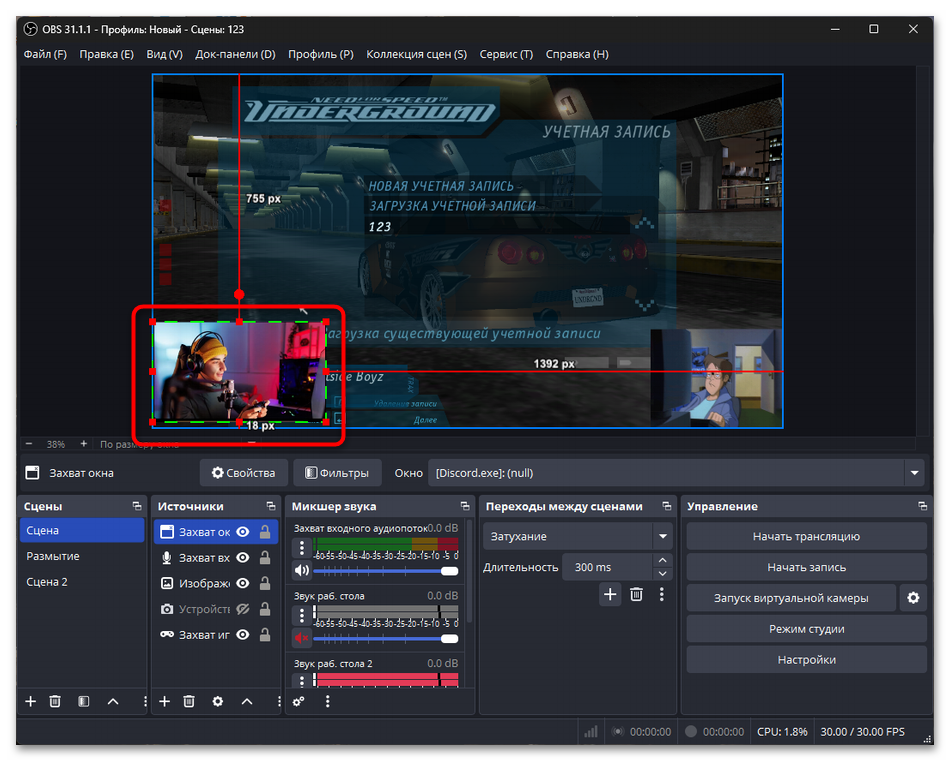Move scene up with arrow icon
This screenshot has height=761, width=950.
pyautogui.click(x=113, y=701)
